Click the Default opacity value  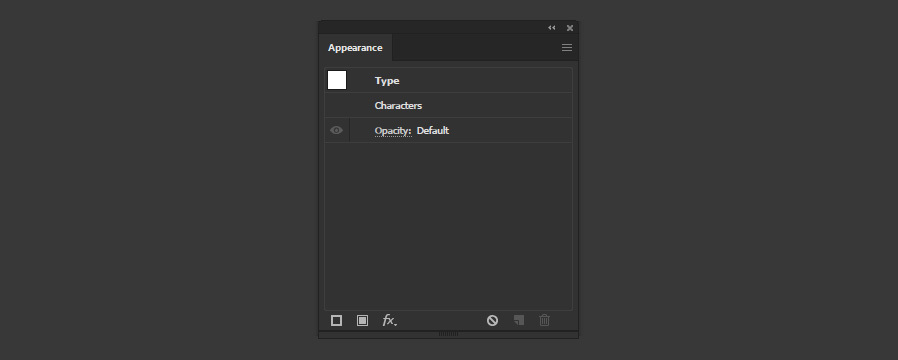coord(433,130)
